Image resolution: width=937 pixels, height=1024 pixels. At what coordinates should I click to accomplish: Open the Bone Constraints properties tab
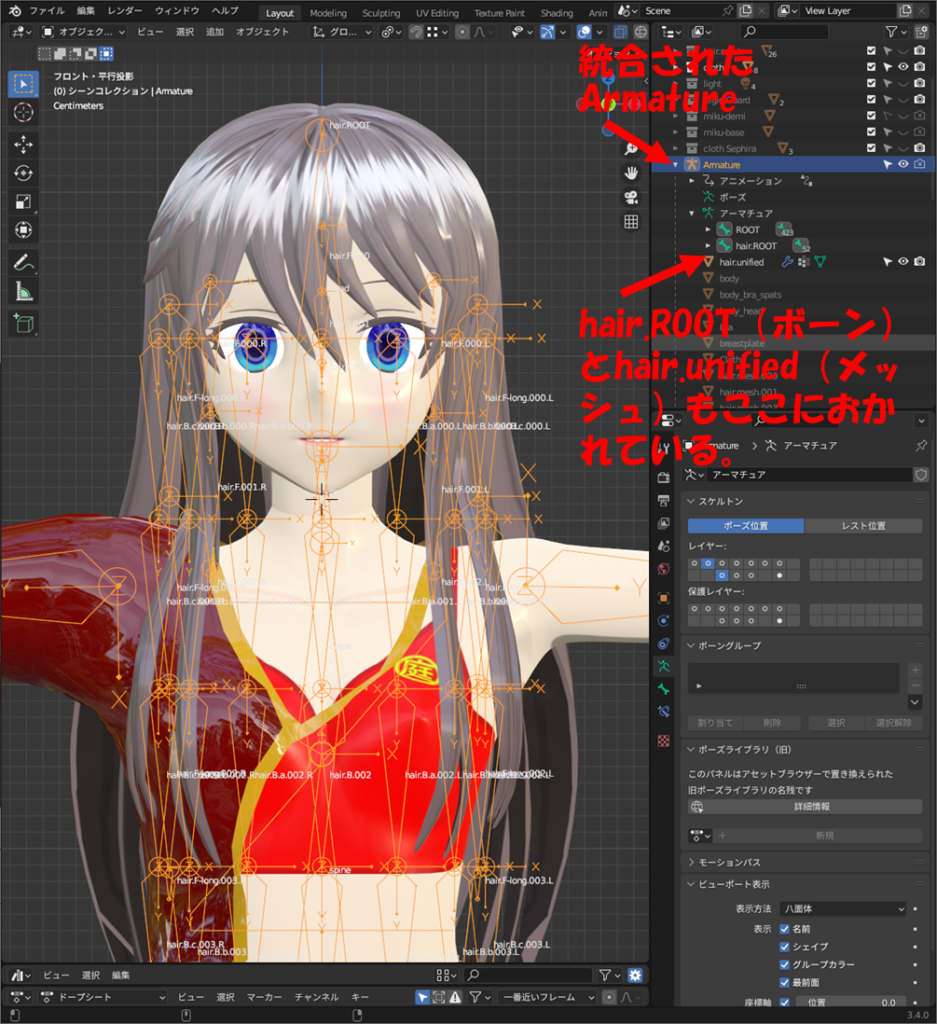(663, 712)
